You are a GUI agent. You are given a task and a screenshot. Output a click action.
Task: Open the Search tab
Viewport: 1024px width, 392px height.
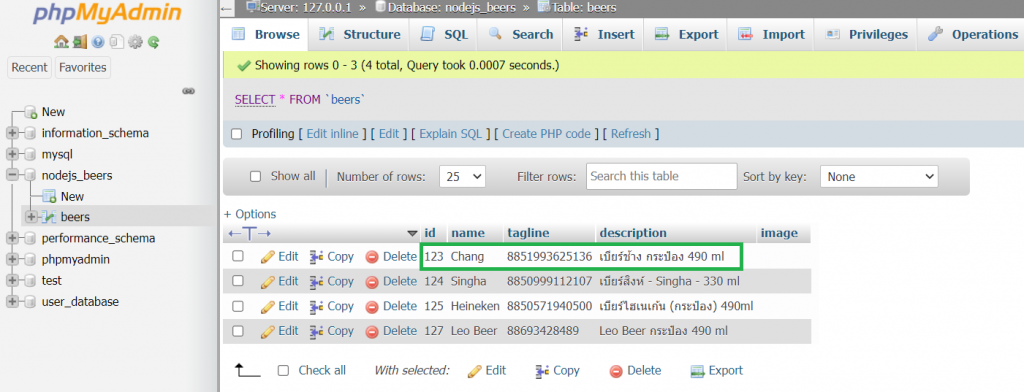click(x=520, y=35)
